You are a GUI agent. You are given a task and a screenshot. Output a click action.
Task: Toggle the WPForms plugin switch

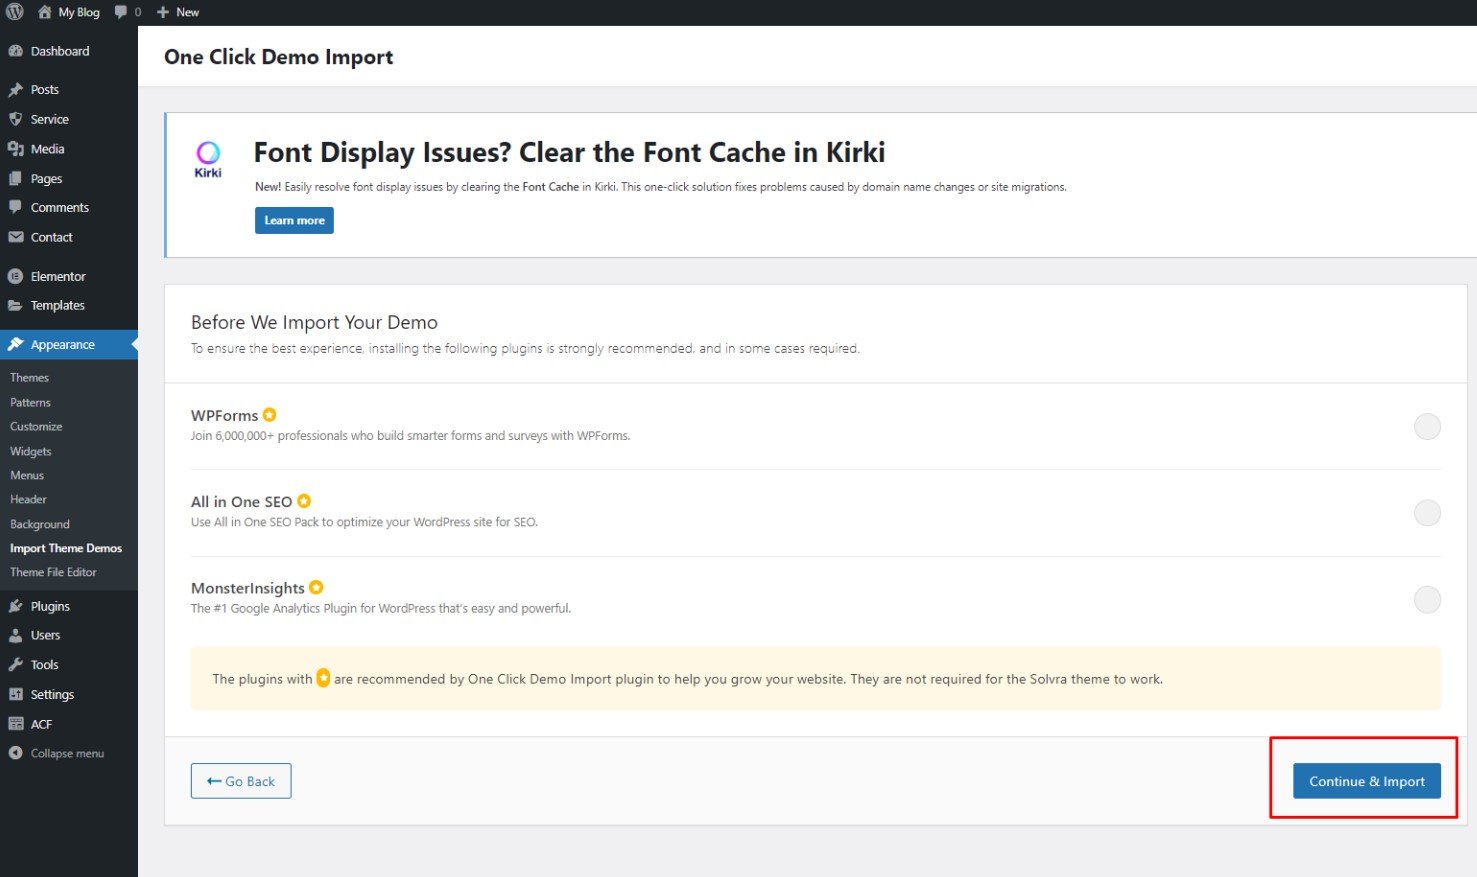(x=1427, y=427)
